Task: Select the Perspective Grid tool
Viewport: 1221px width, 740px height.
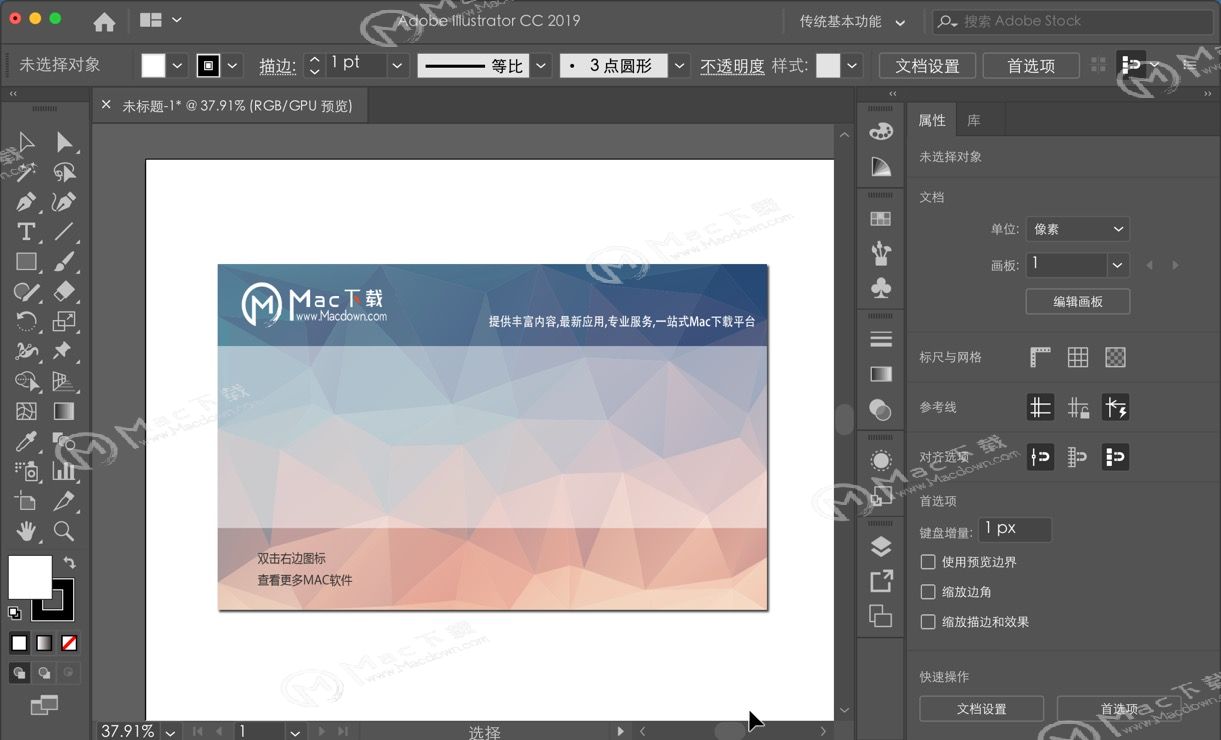Action: (x=64, y=381)
